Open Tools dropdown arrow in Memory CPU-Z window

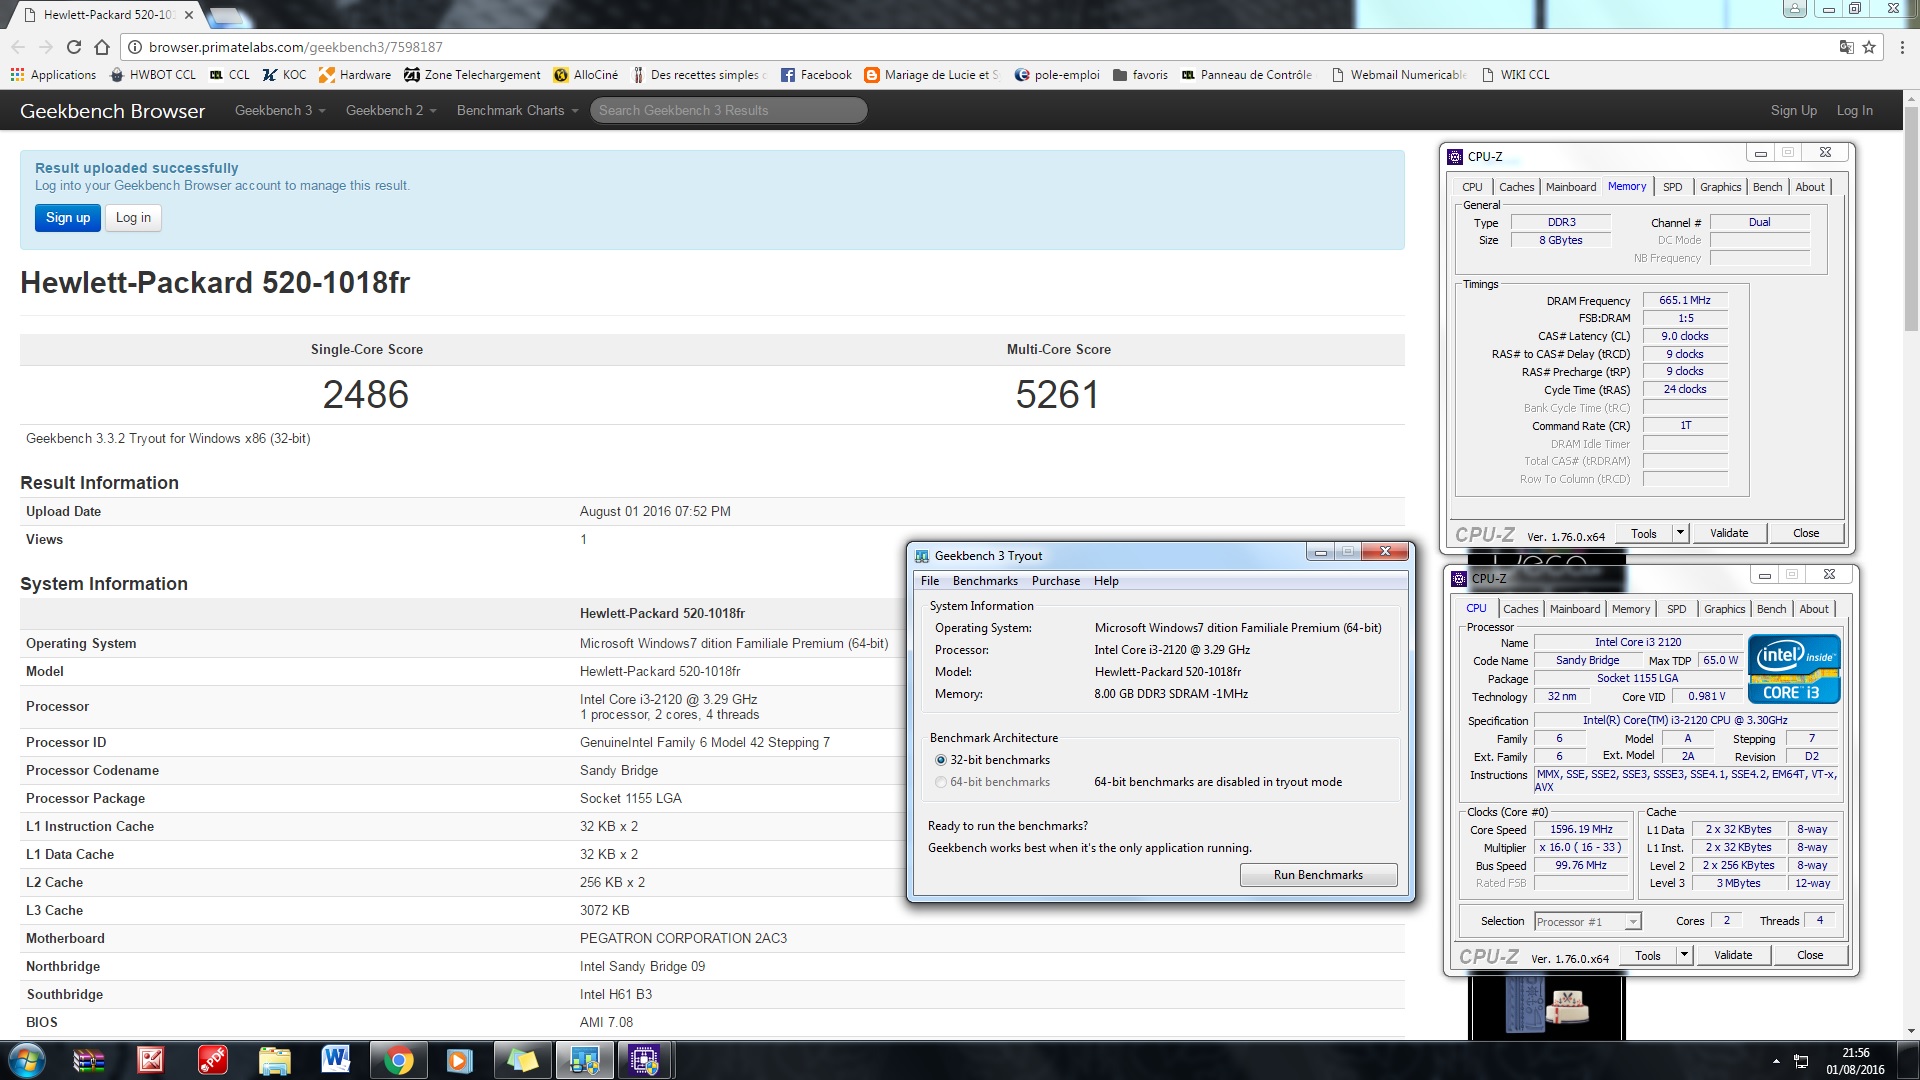[x=1681, y=533]
